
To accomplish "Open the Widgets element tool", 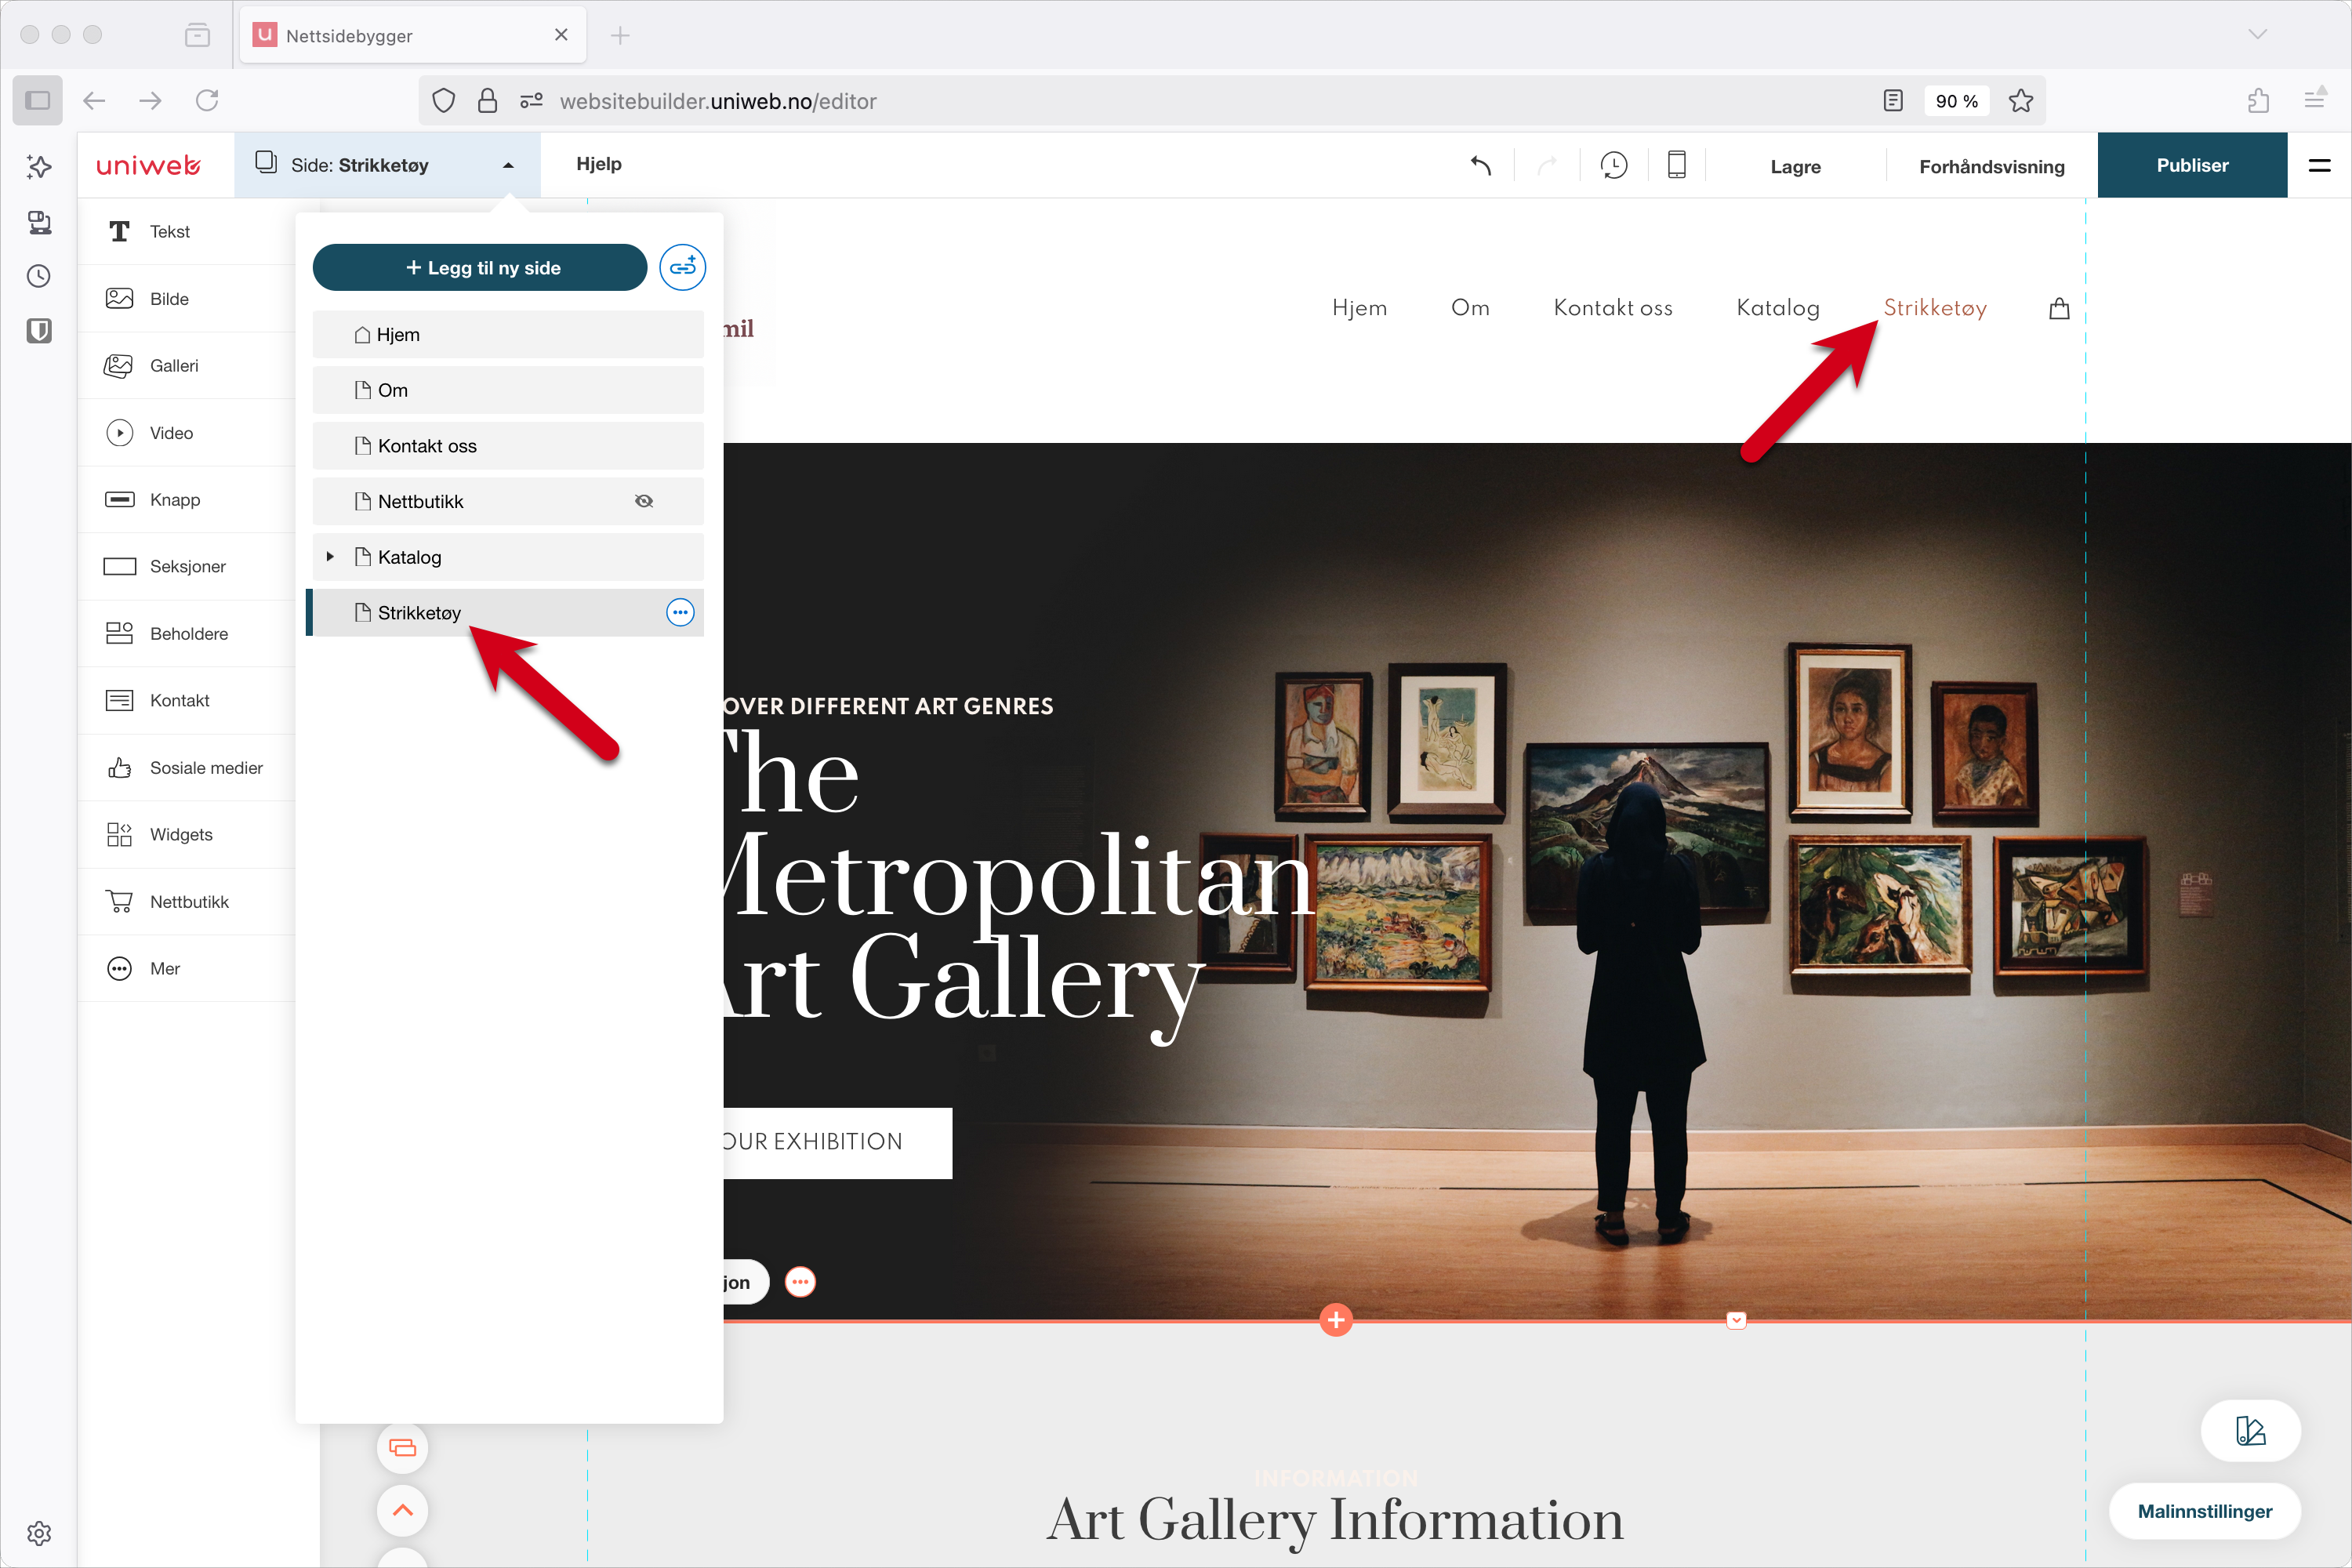I will pyautogui.click(x=187, y=834).
